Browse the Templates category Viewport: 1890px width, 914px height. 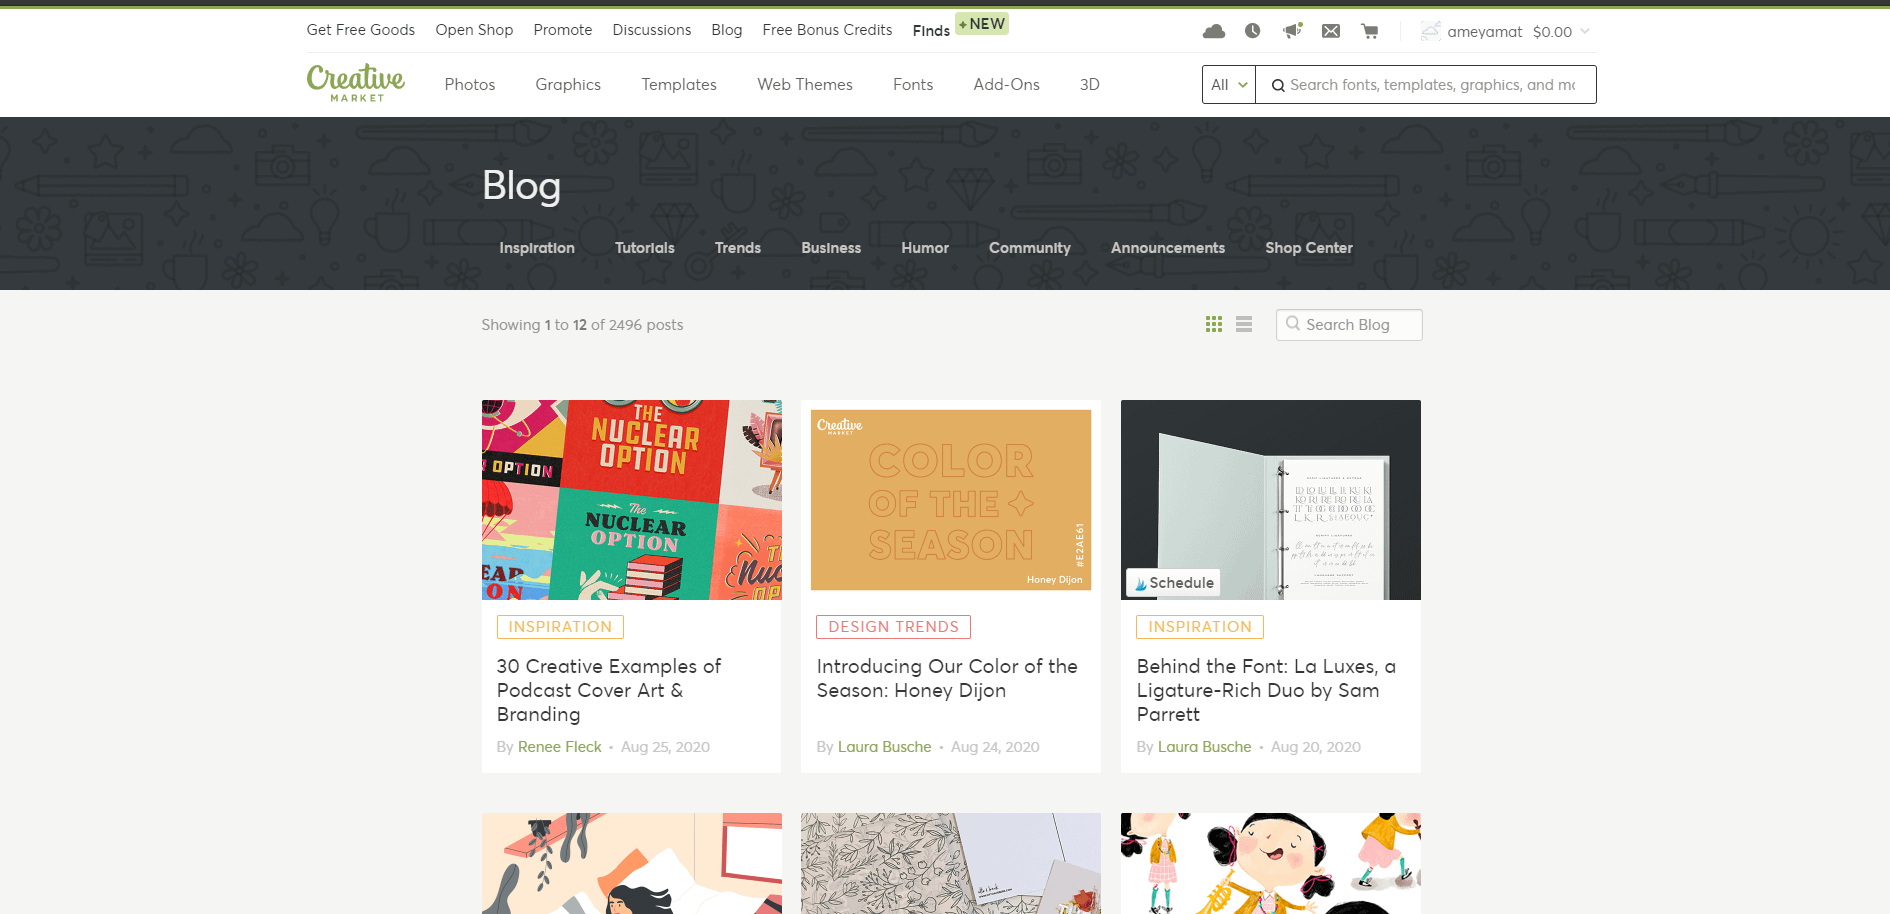pos(679,85)
